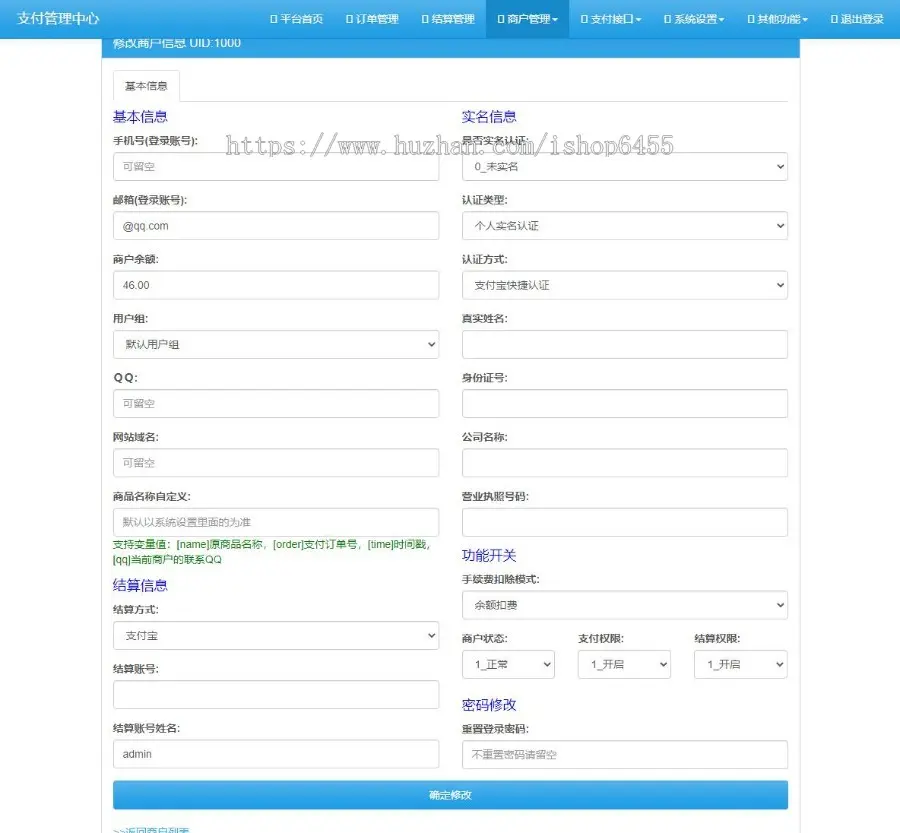Open the 手续费扣除模式 dropdown
Screen dimensions: 900x833
coord(624,605)
